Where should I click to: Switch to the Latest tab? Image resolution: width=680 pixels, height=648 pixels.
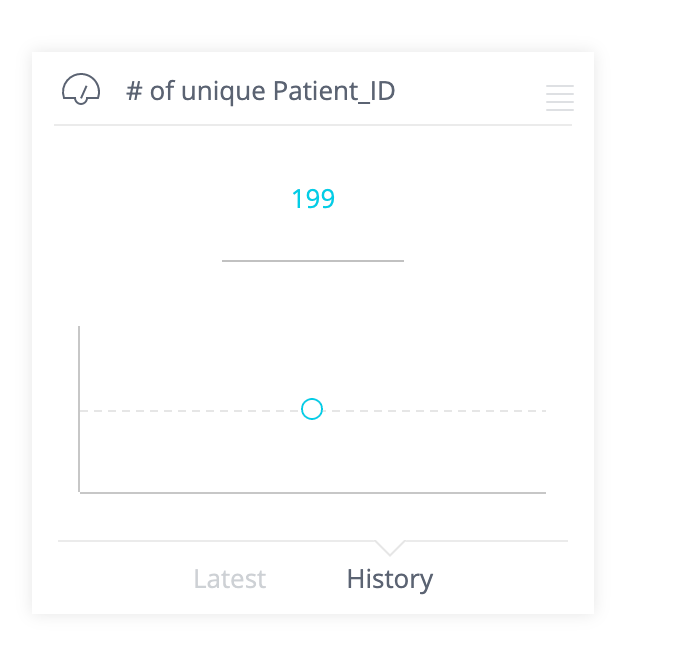tap(230, 579)
